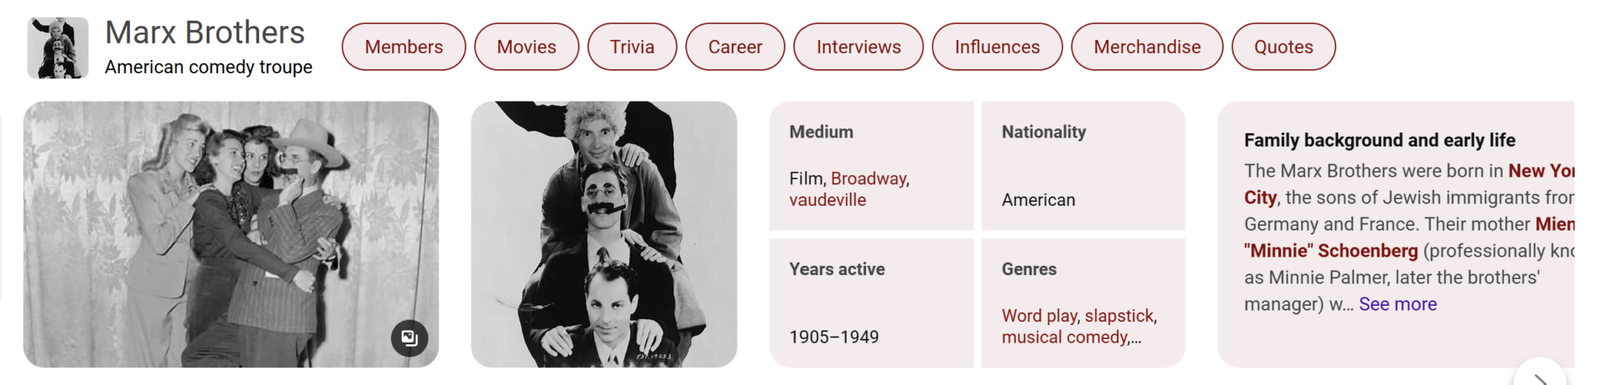Switch to the Career chip
The height and width of the screenshot is (385, 1600).
click(735, 47)
